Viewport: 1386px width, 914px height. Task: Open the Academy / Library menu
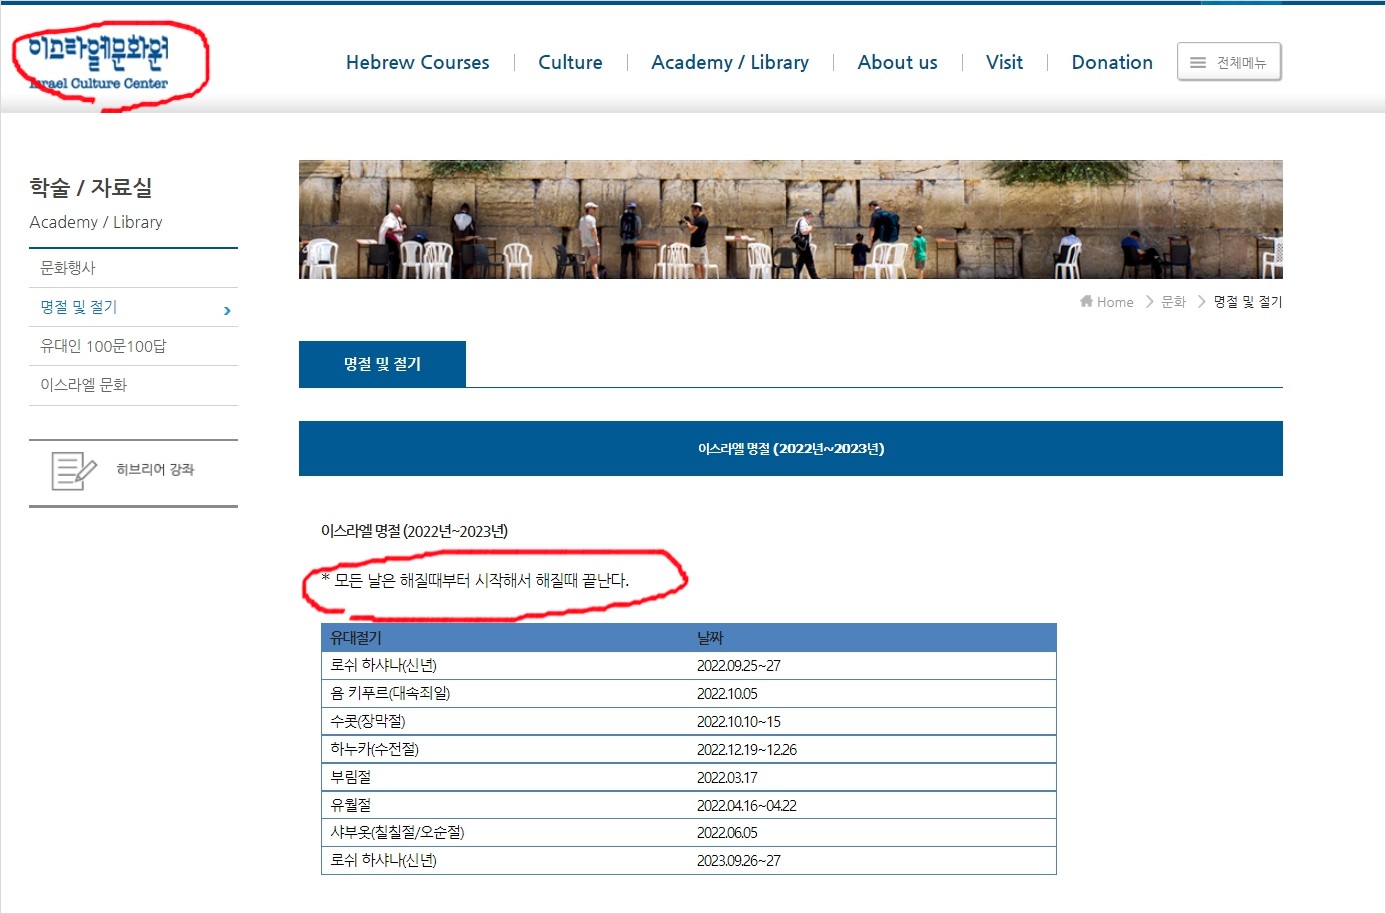[730, 62]
